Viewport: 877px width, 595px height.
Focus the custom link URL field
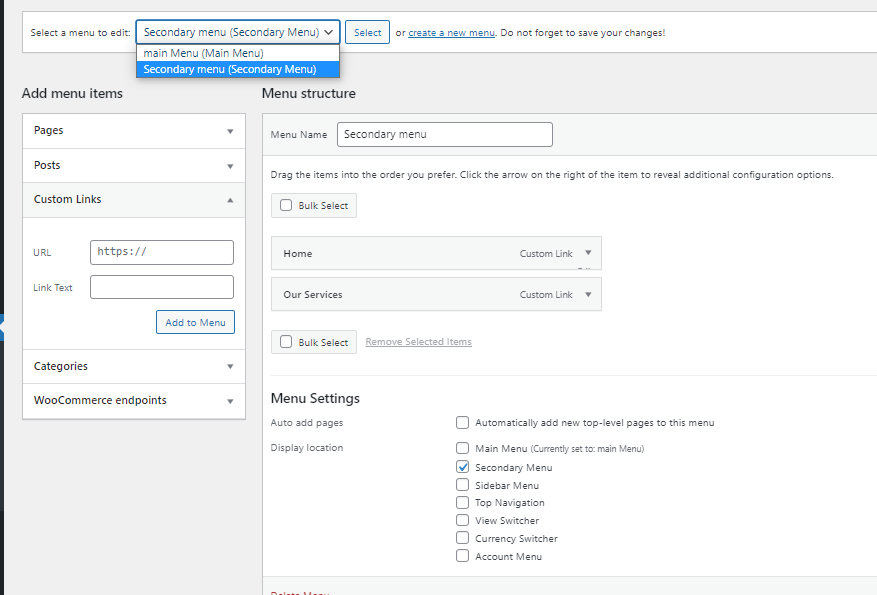(161, 252)
